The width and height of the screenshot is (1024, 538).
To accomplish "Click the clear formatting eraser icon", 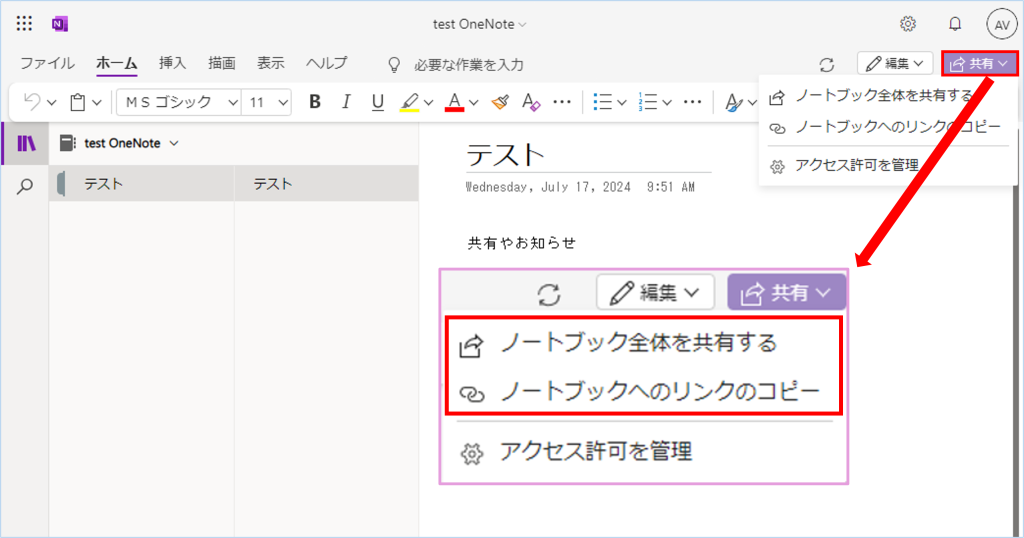I will click(531, 102).
